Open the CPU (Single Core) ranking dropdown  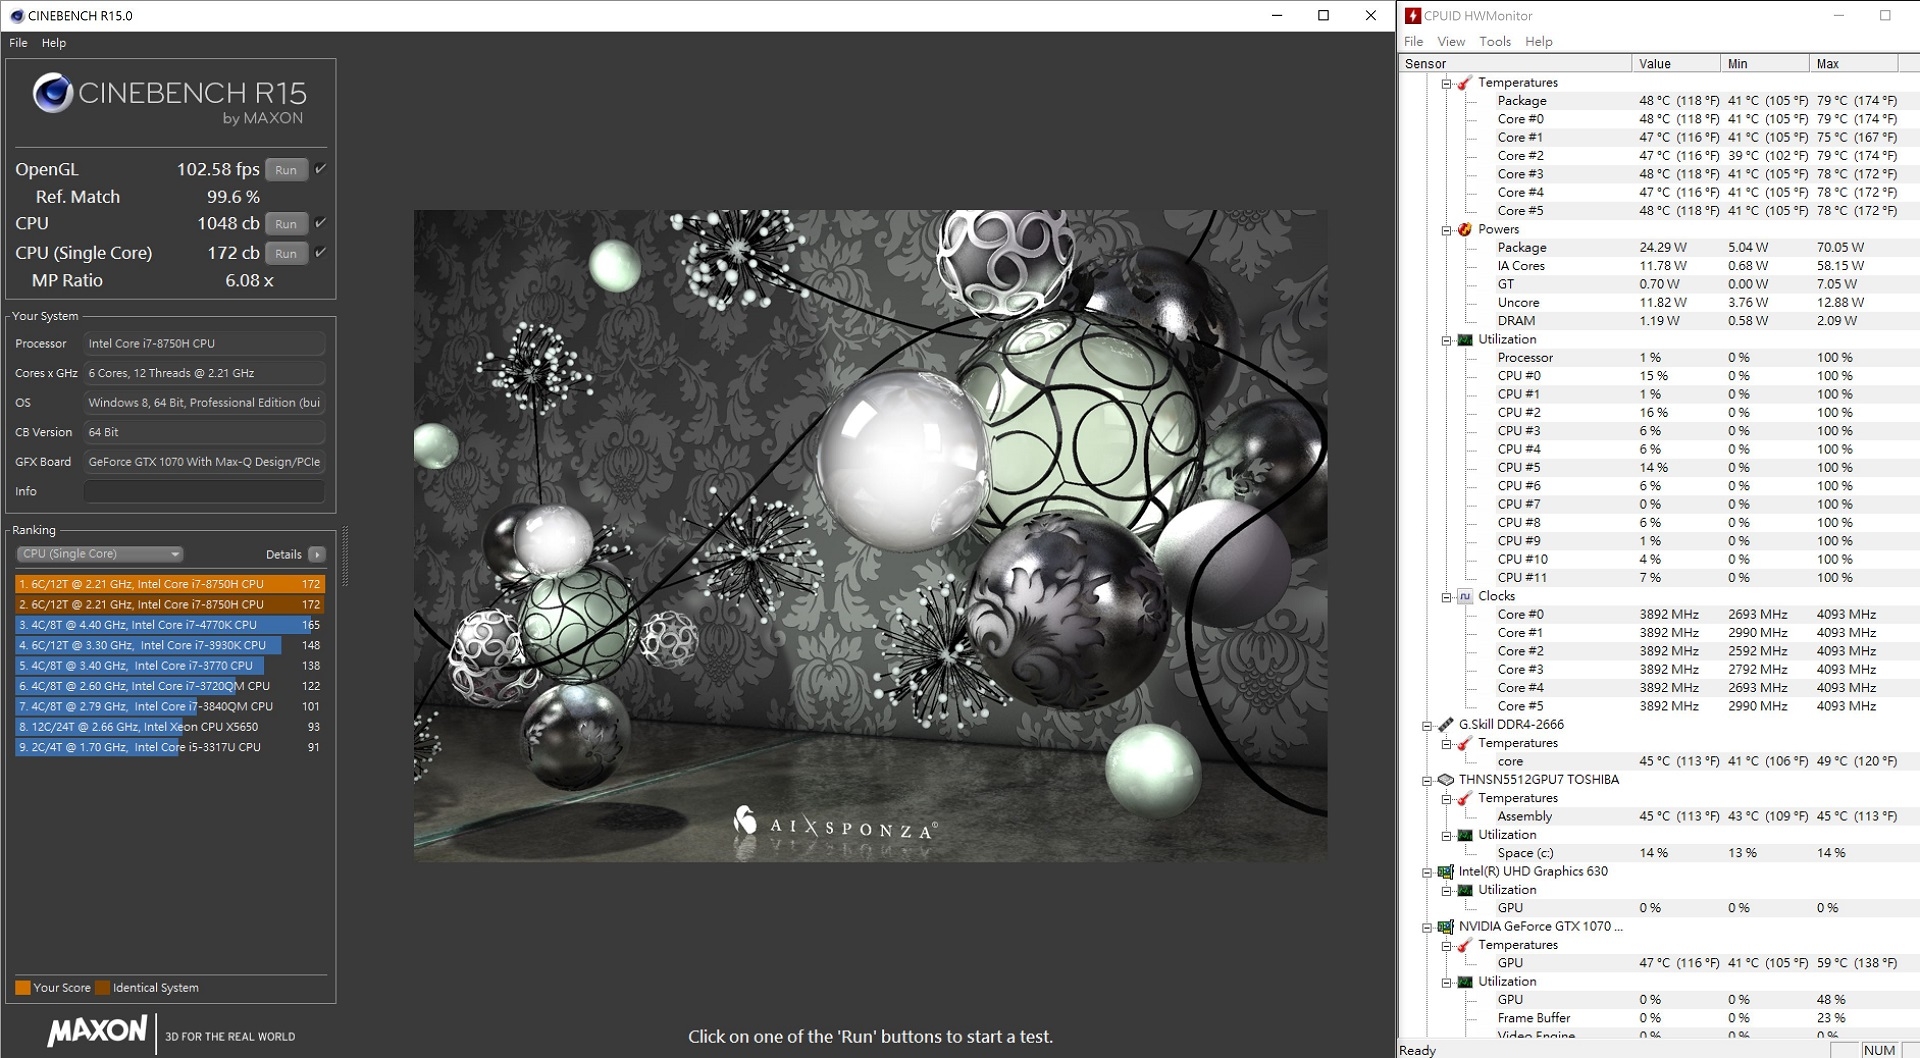[x=100, y=554]
